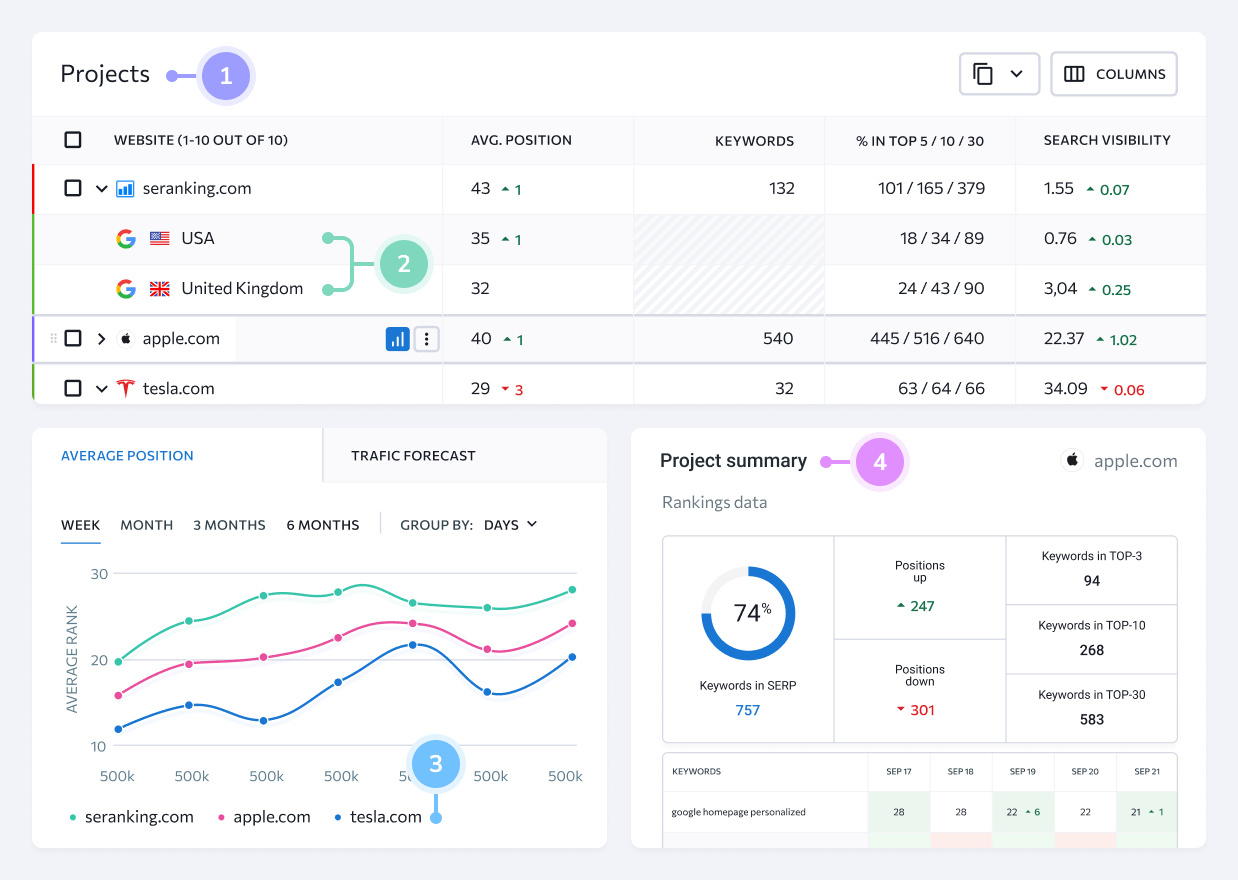This screenshot has width=1238, height=880.
Task: Click the copy icon in the top toolbar
Action: point(984,73)
